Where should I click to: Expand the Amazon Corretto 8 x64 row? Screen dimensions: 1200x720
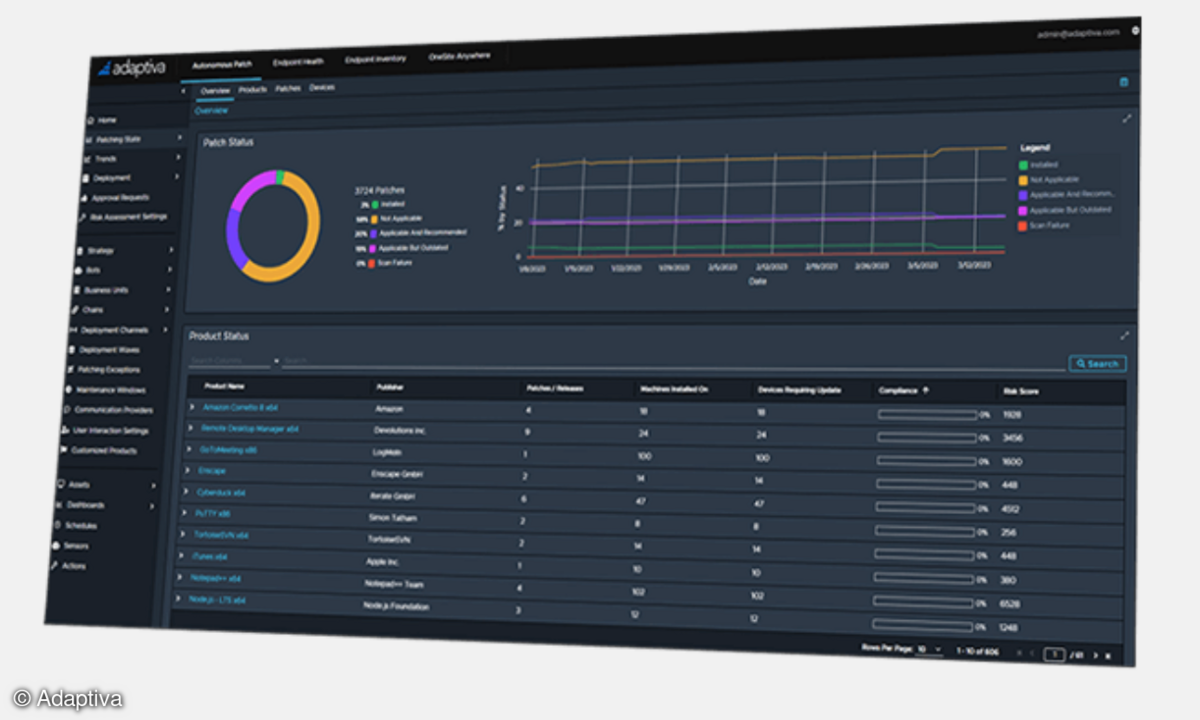coord(192,407)
